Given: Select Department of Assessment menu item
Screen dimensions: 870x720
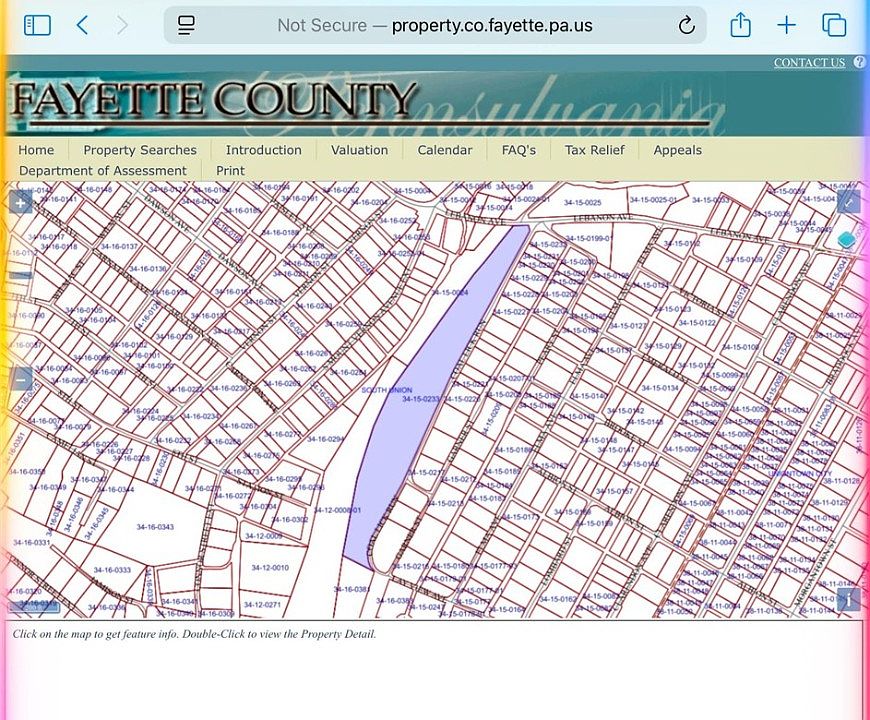Looking at the screenshot, I should (x=103, y=171).
